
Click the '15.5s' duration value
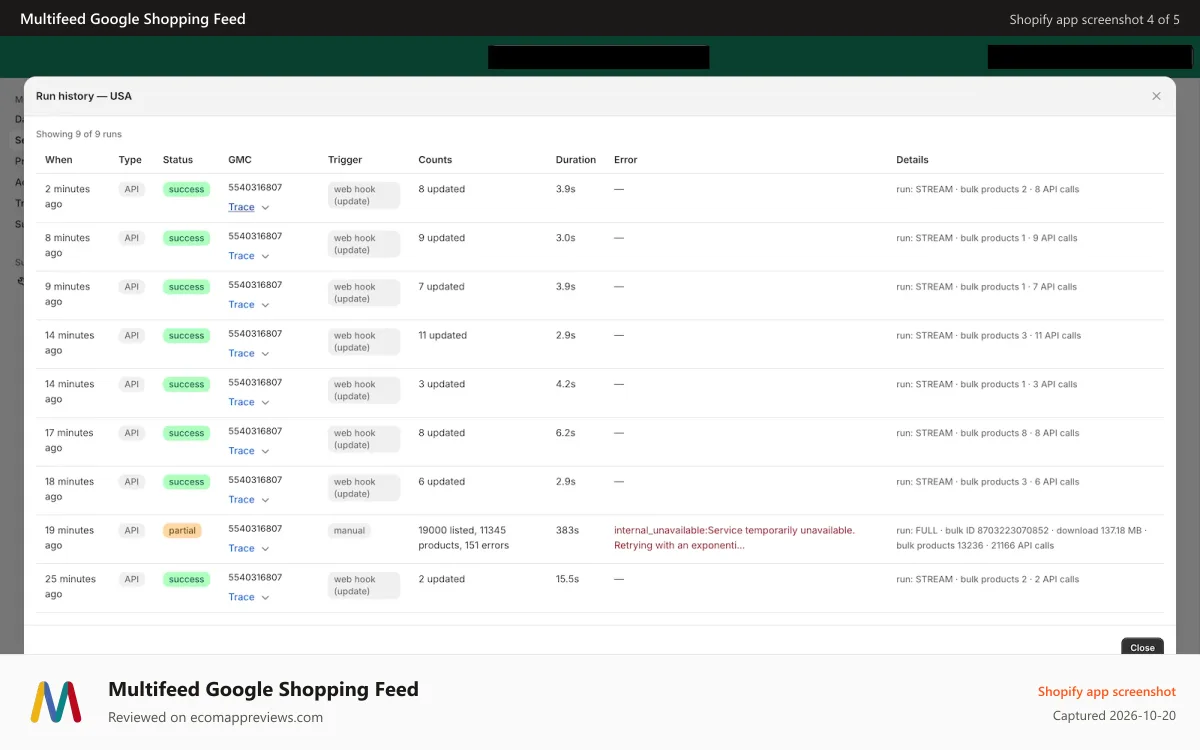pyautogui.click(x=568, y=579)
